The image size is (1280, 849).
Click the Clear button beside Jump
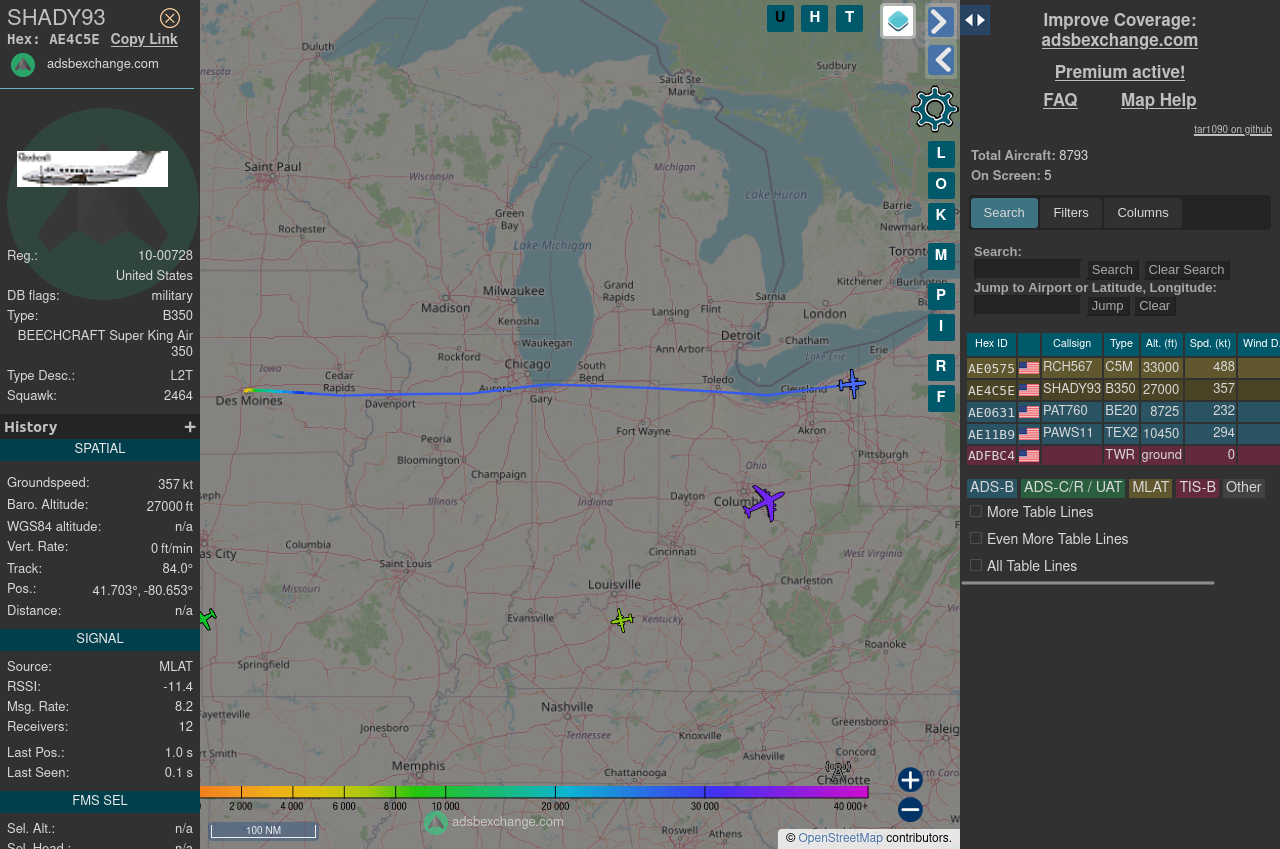[x=1154, y=306]
